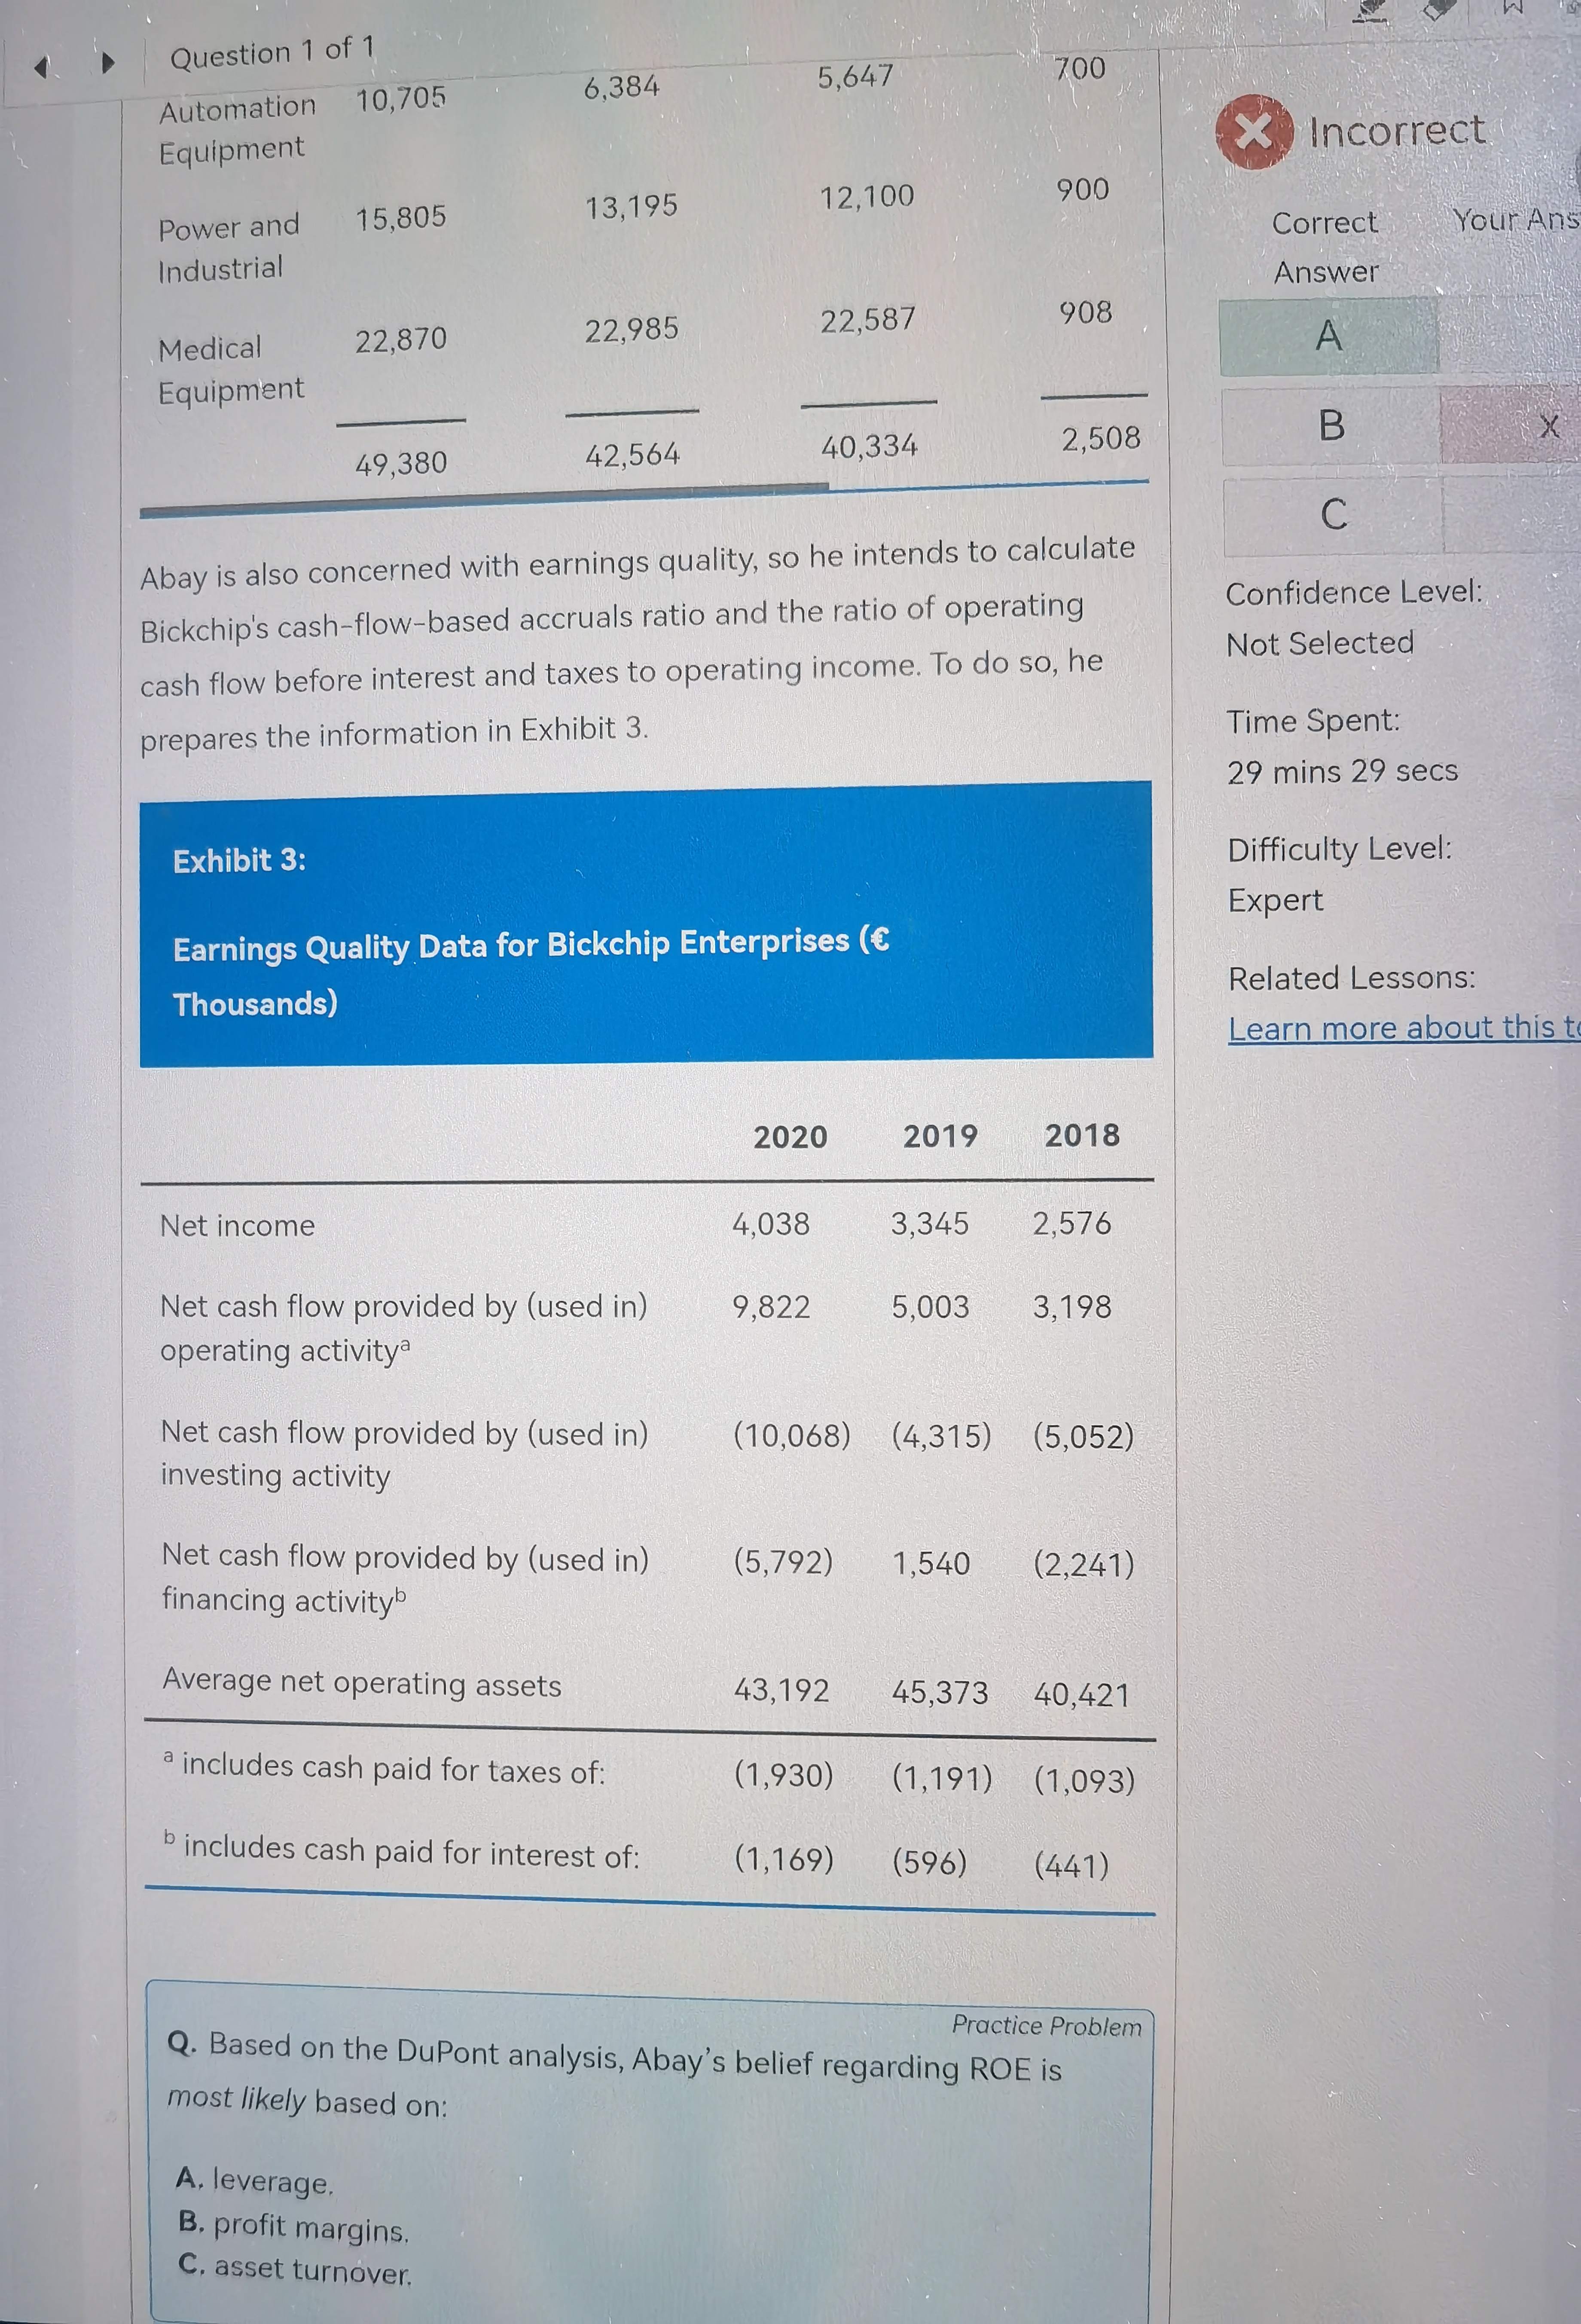Choose option 'C. asset turnover.'
The width and height of the screenshot is (1581, 2324).
click(295, 2269)
